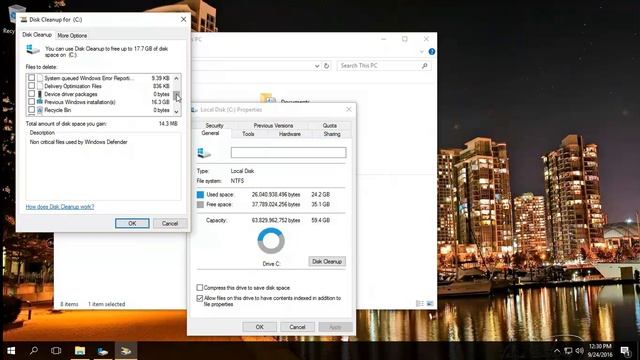Click the refresh button in Explorer address bar
This screenshot has height=360, width=640.
click(326, 66)
